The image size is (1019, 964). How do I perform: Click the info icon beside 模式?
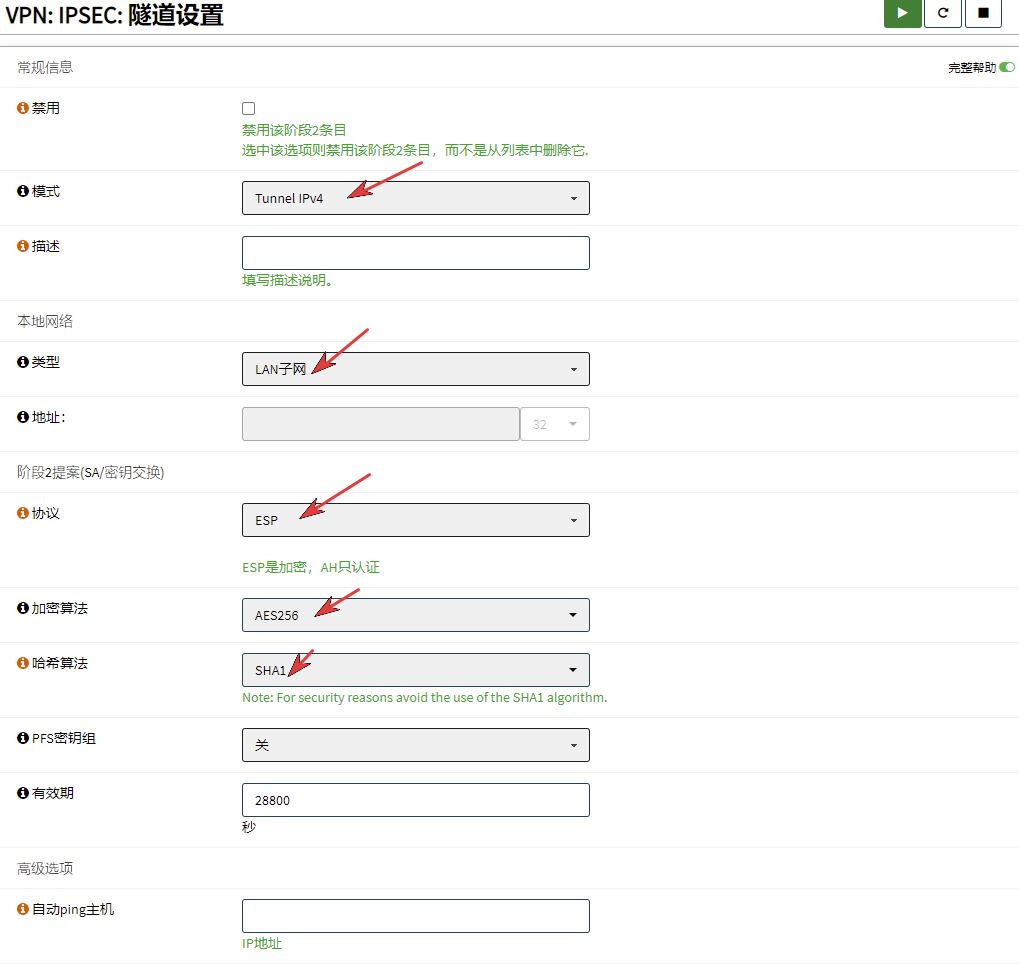23,191
